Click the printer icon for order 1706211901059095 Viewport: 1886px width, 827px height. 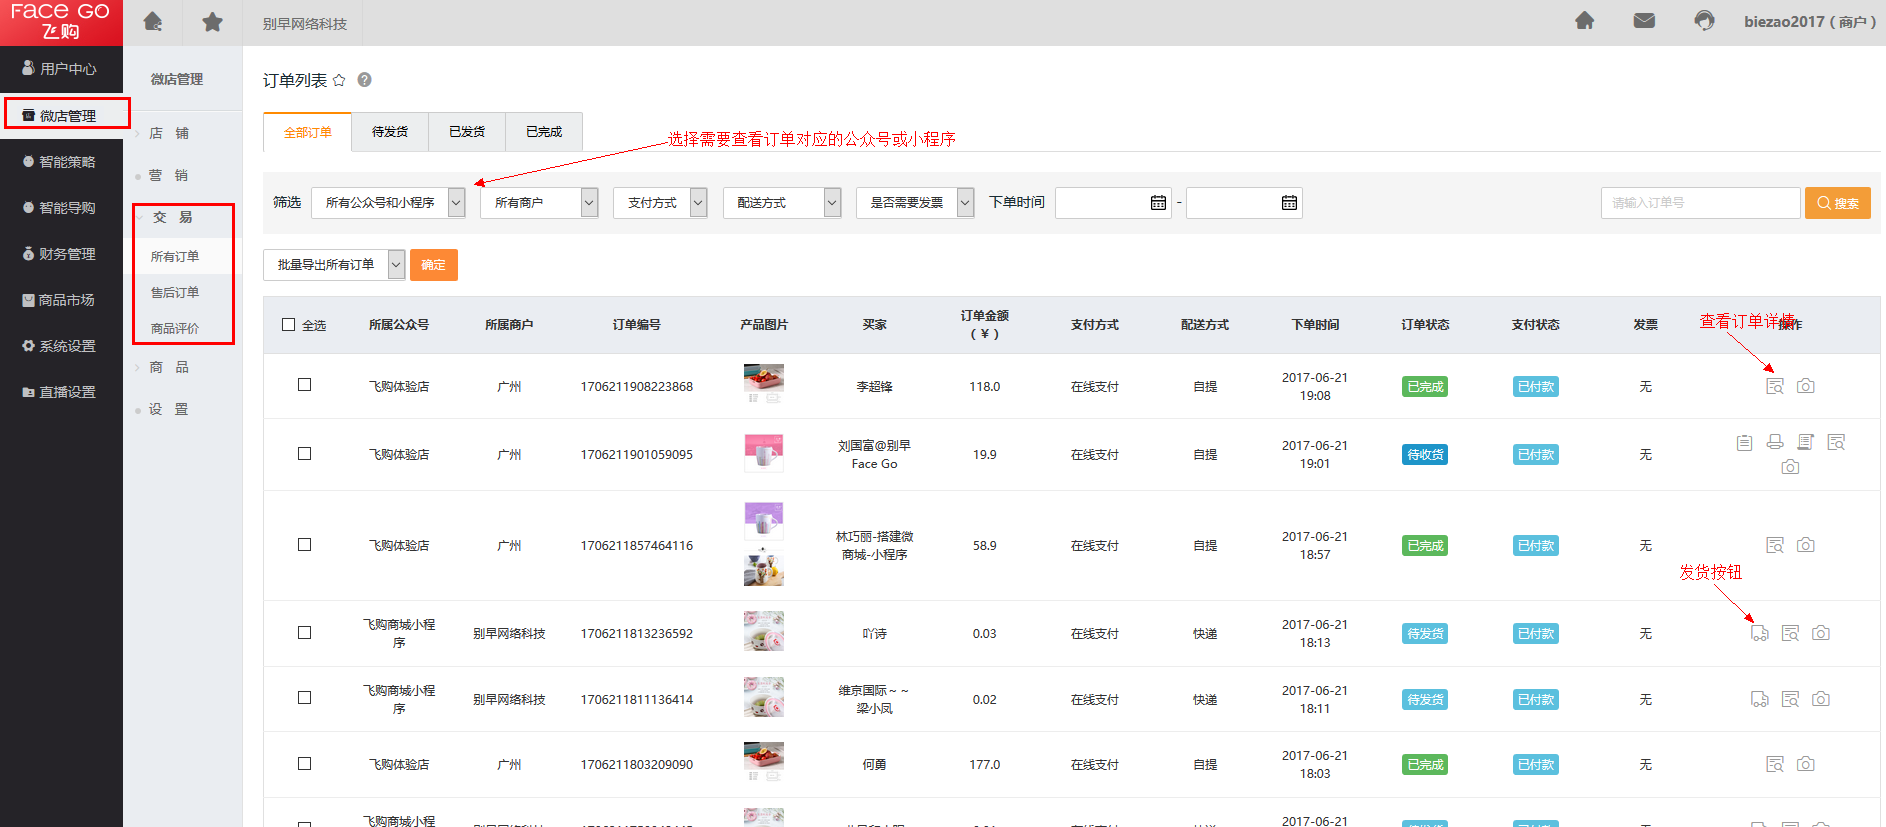[x=1775, y=442]
